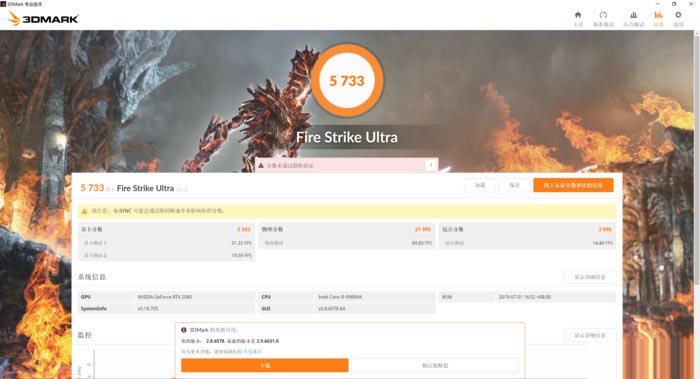Click the info icon in update popup

[183, 330]
